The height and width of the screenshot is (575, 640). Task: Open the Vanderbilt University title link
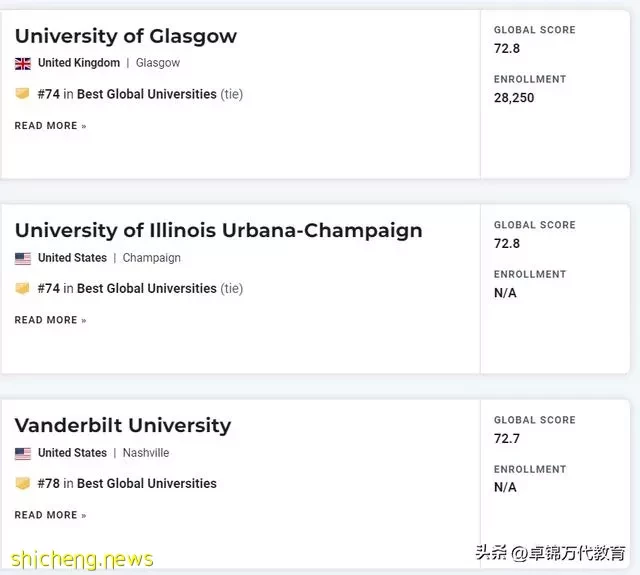point(123,425)
